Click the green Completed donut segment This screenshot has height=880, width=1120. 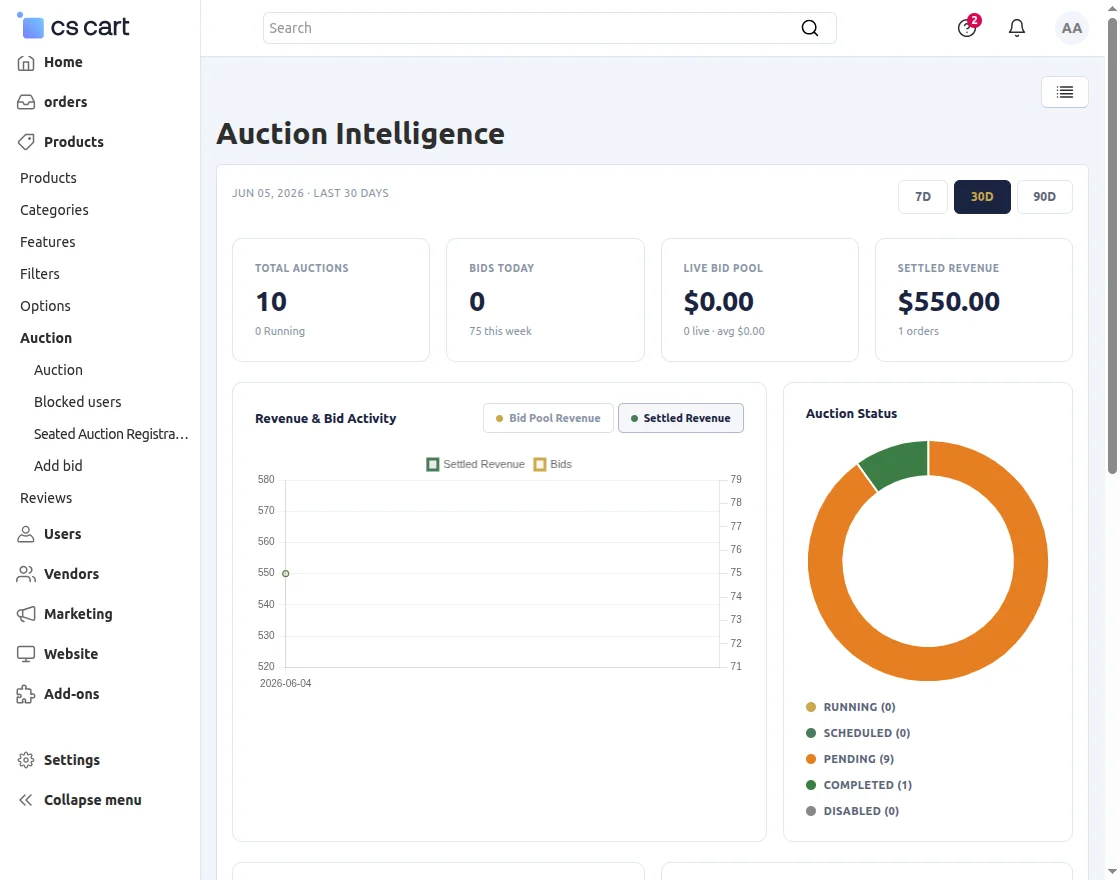coord(897,461)
